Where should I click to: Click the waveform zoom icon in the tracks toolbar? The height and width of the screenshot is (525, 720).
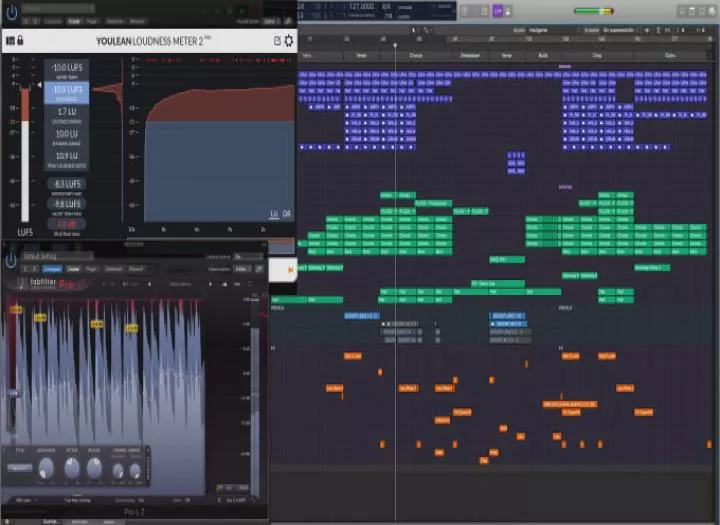[647, 30]
